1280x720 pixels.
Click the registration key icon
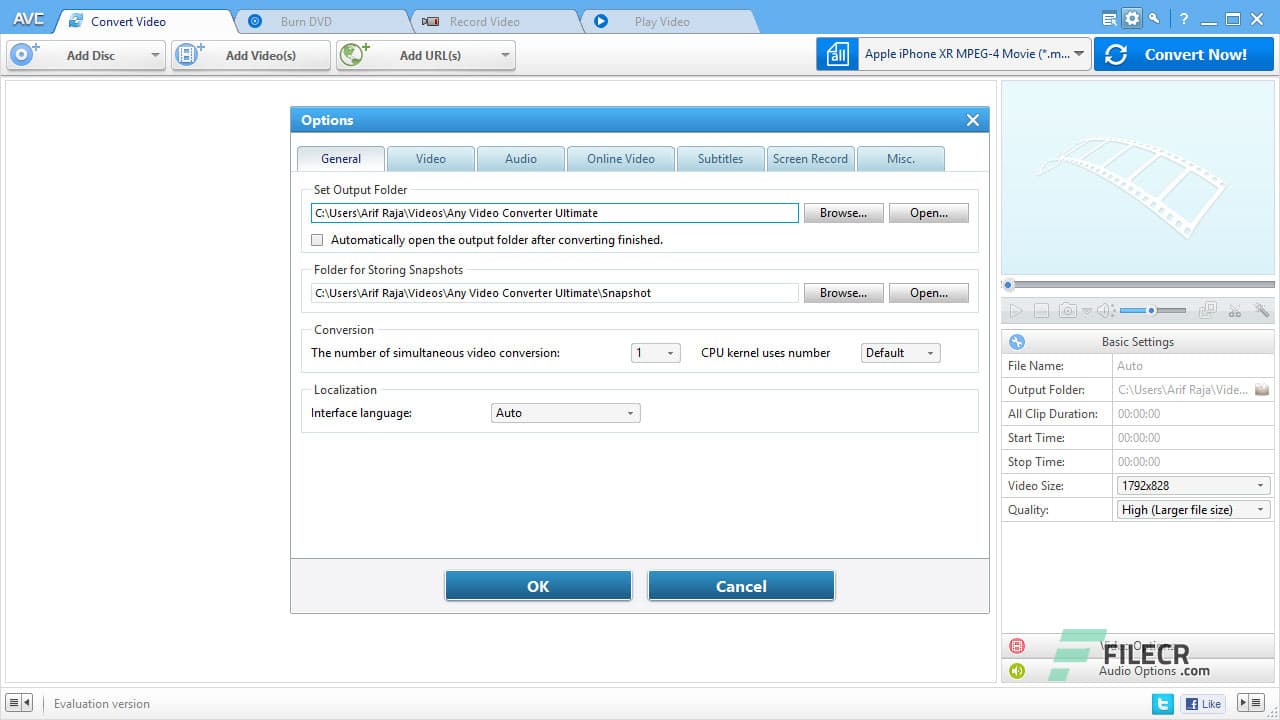coord(1153,18)
